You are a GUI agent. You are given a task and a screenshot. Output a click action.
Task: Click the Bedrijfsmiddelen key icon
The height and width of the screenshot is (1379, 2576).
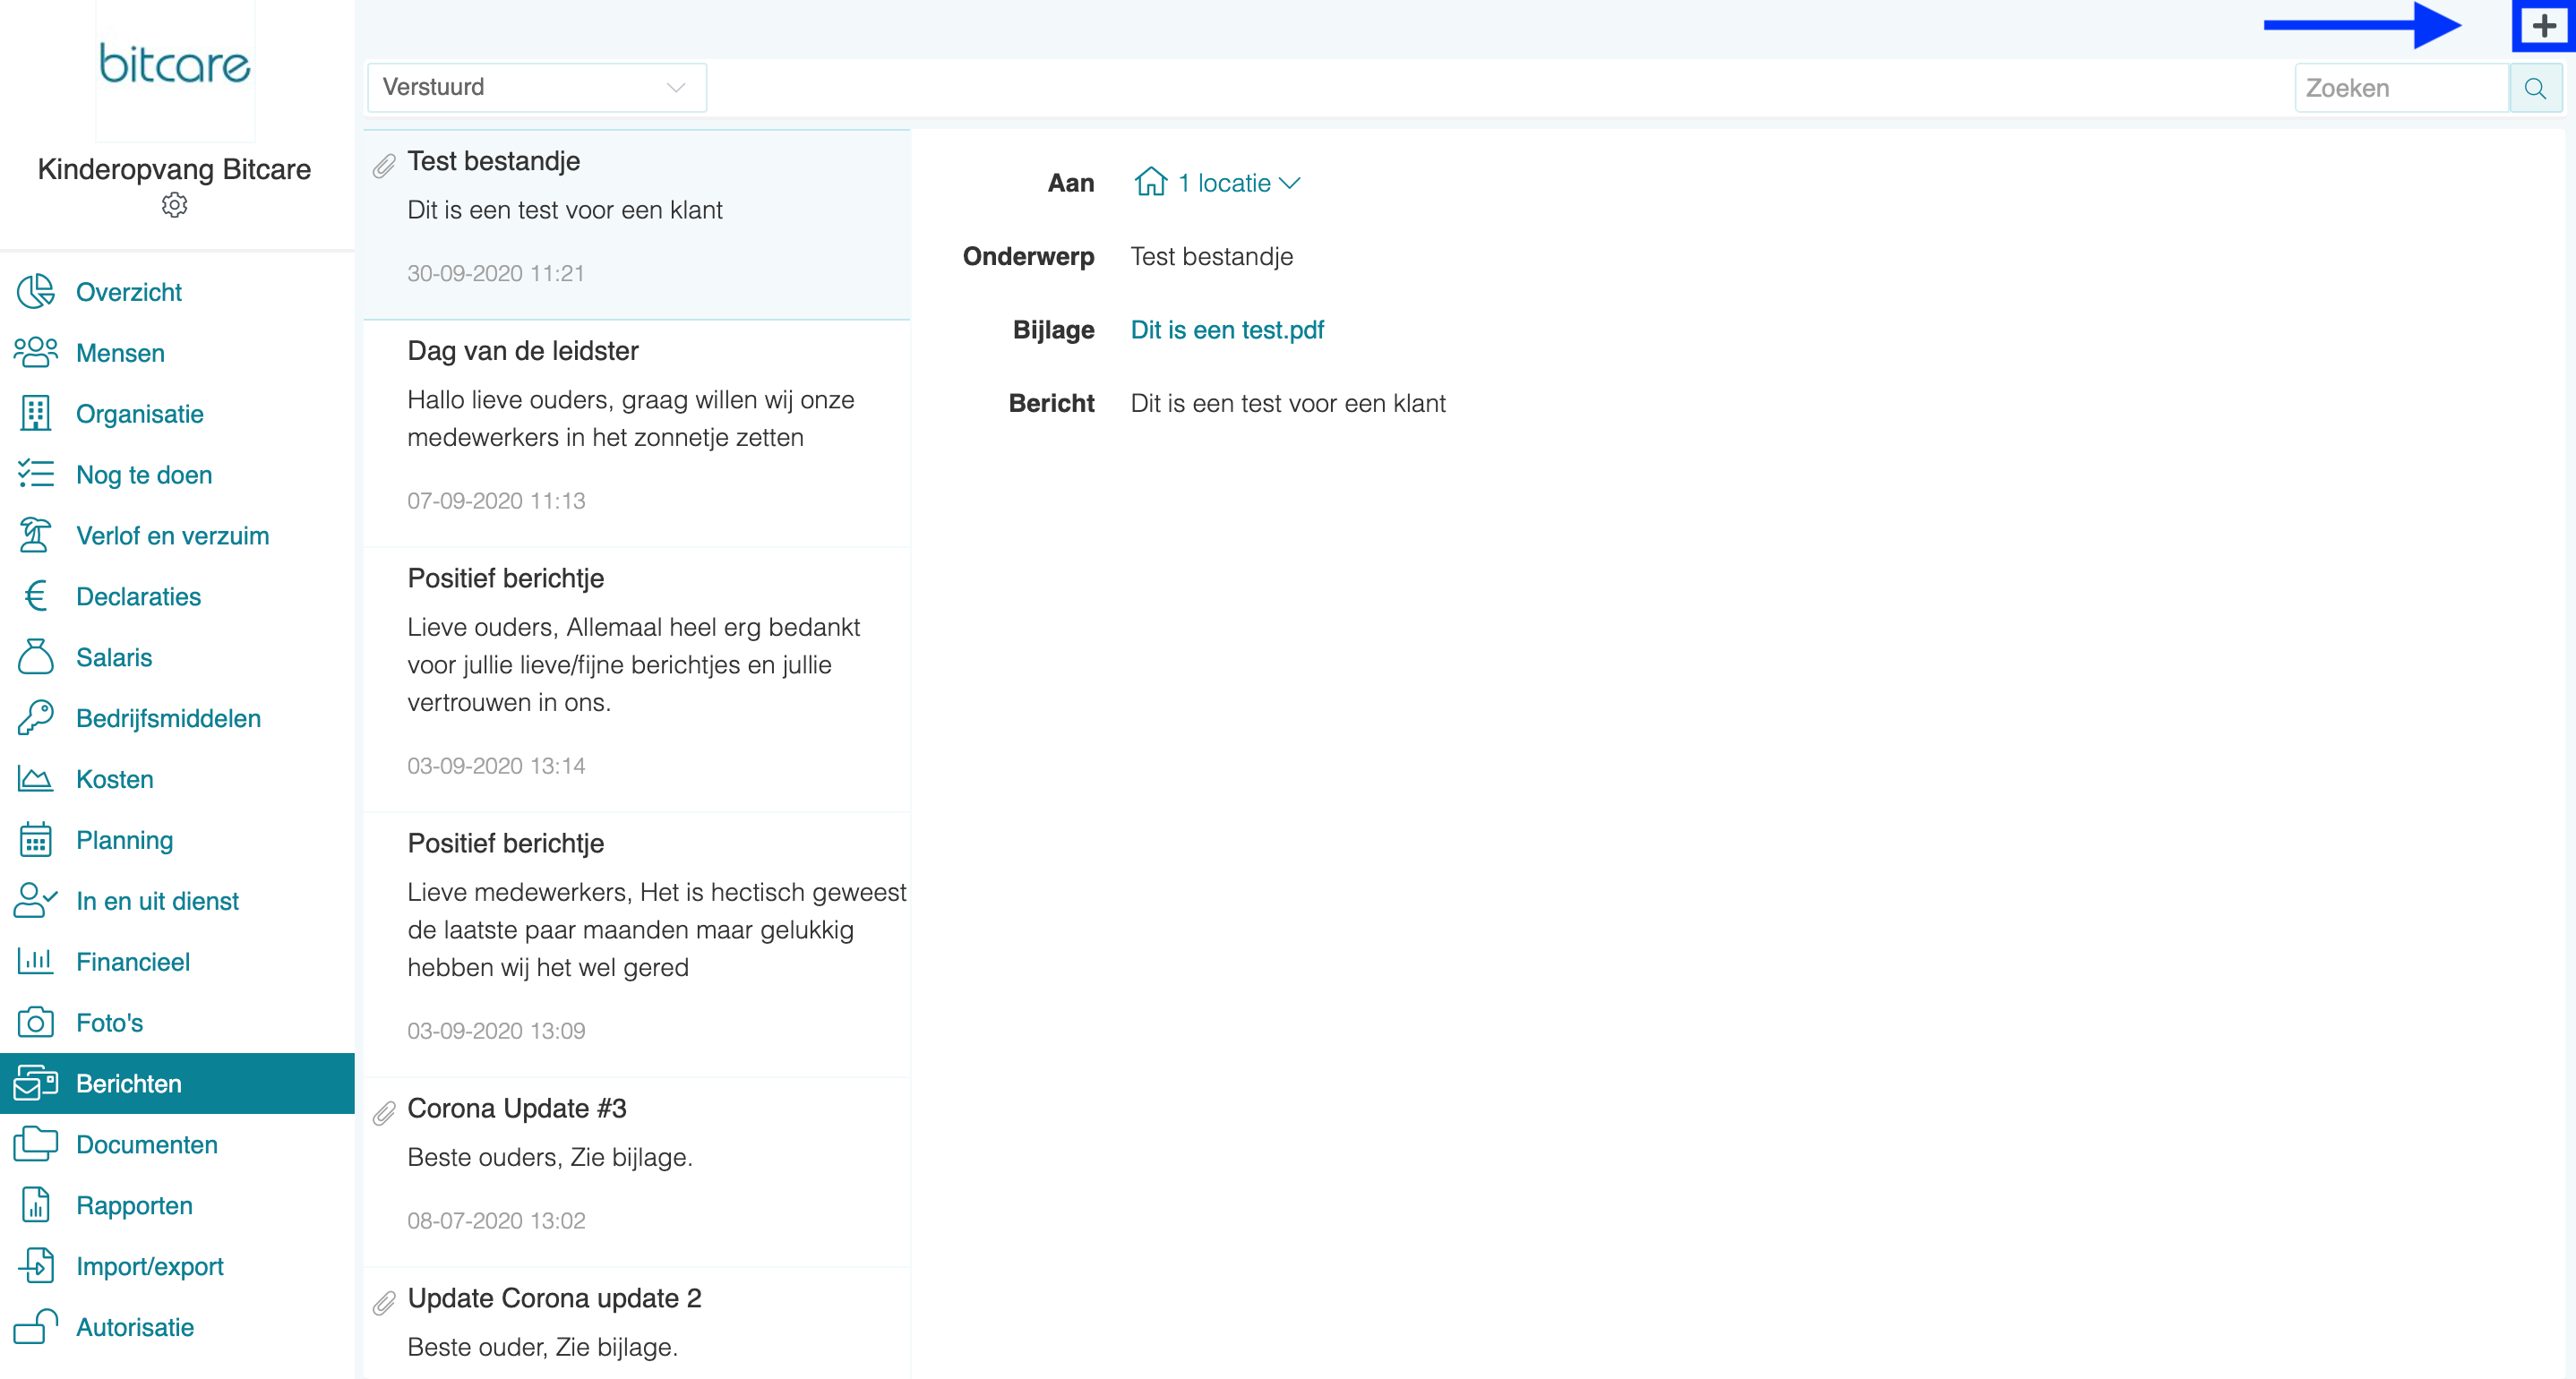pos(35,718)
